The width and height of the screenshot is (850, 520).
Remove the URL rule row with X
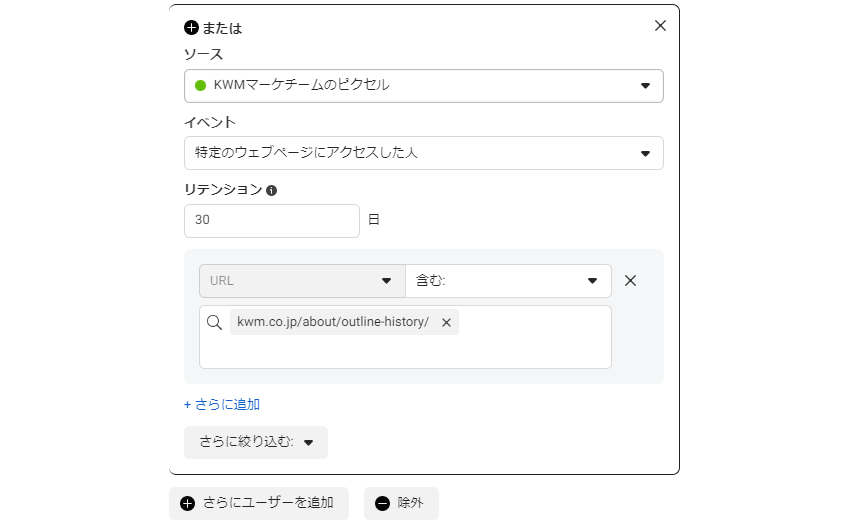pos(630,281)
